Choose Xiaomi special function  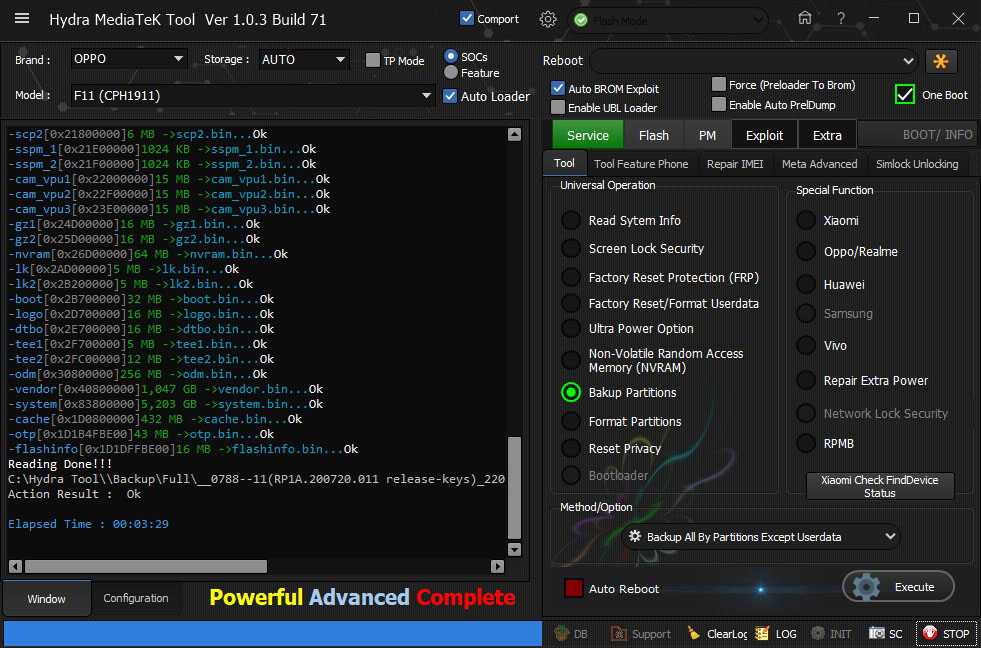pyautogui.click(x=806, y=220)
